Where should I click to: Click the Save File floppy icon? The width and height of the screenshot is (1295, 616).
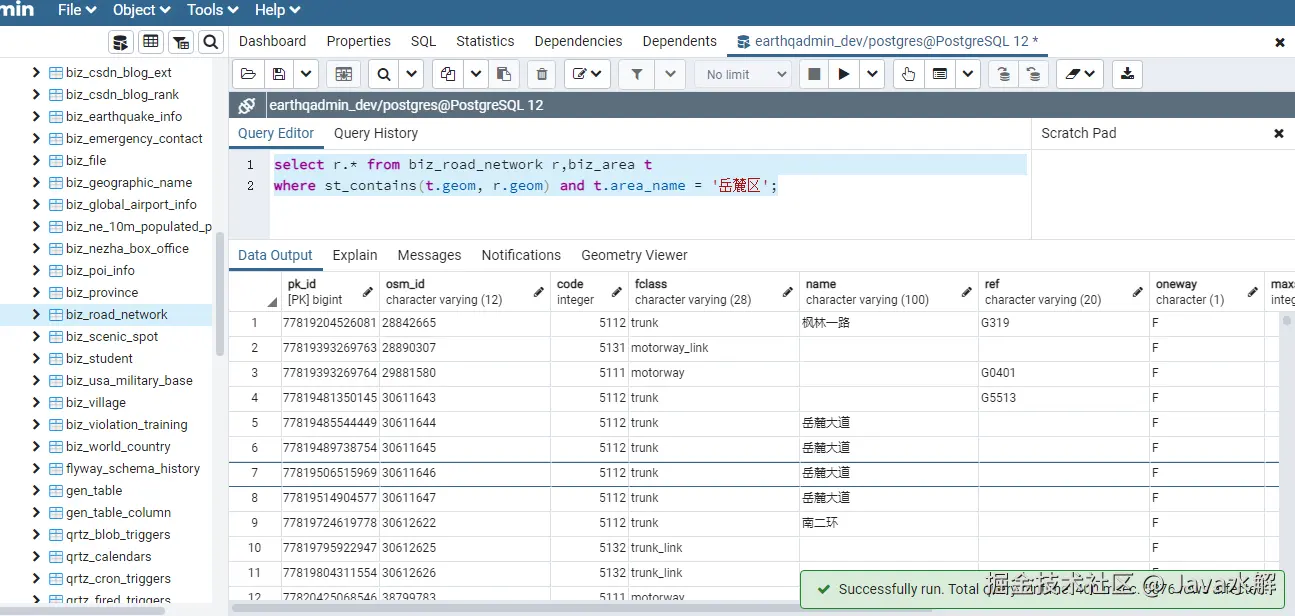[279, 74]
